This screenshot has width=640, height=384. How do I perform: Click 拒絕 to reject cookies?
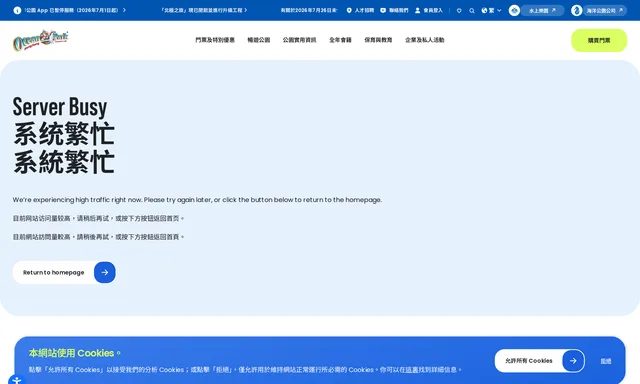(x=606, y=361)
